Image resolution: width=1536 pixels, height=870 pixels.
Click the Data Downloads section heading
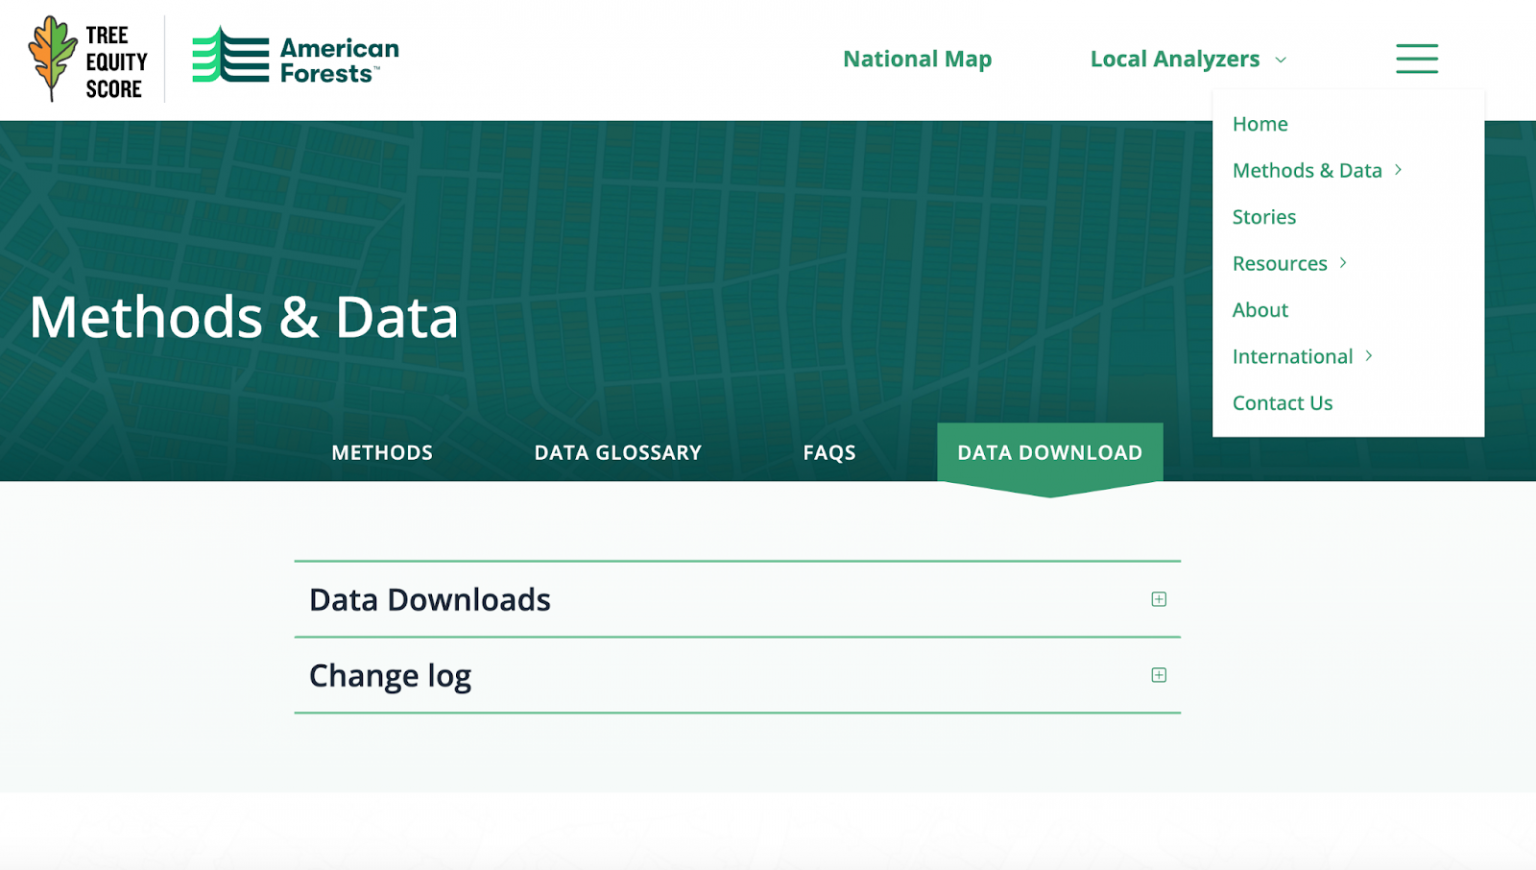tap(430, 599)
